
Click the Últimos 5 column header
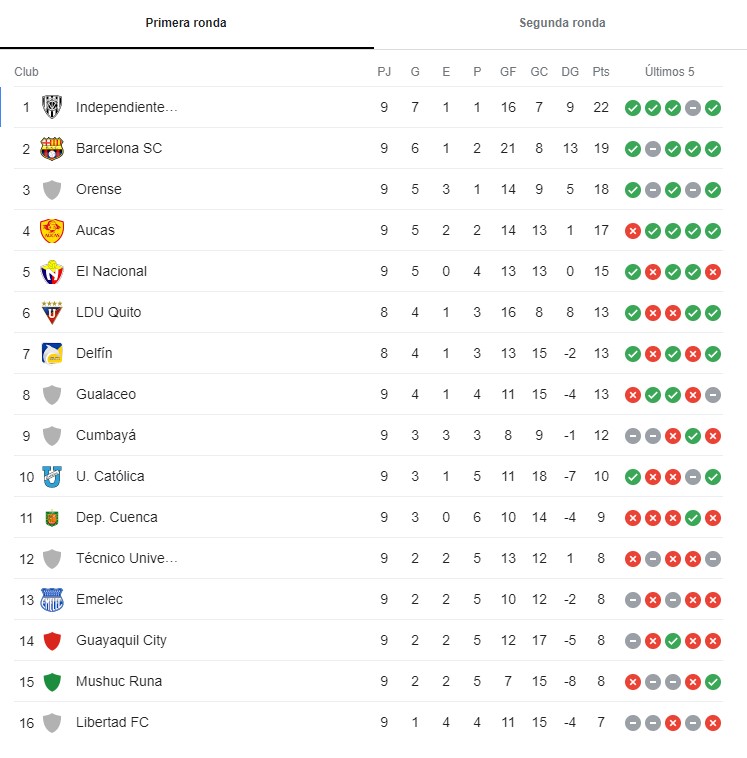click(670, 72)
